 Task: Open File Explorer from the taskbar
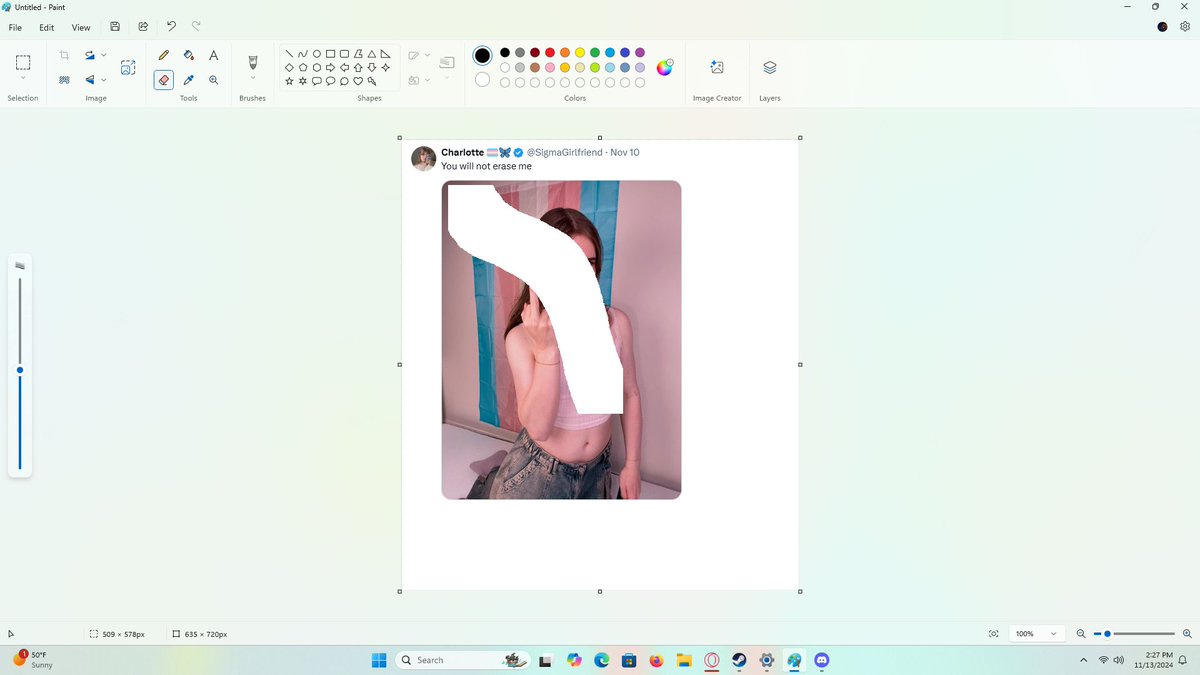coord(684,660)
